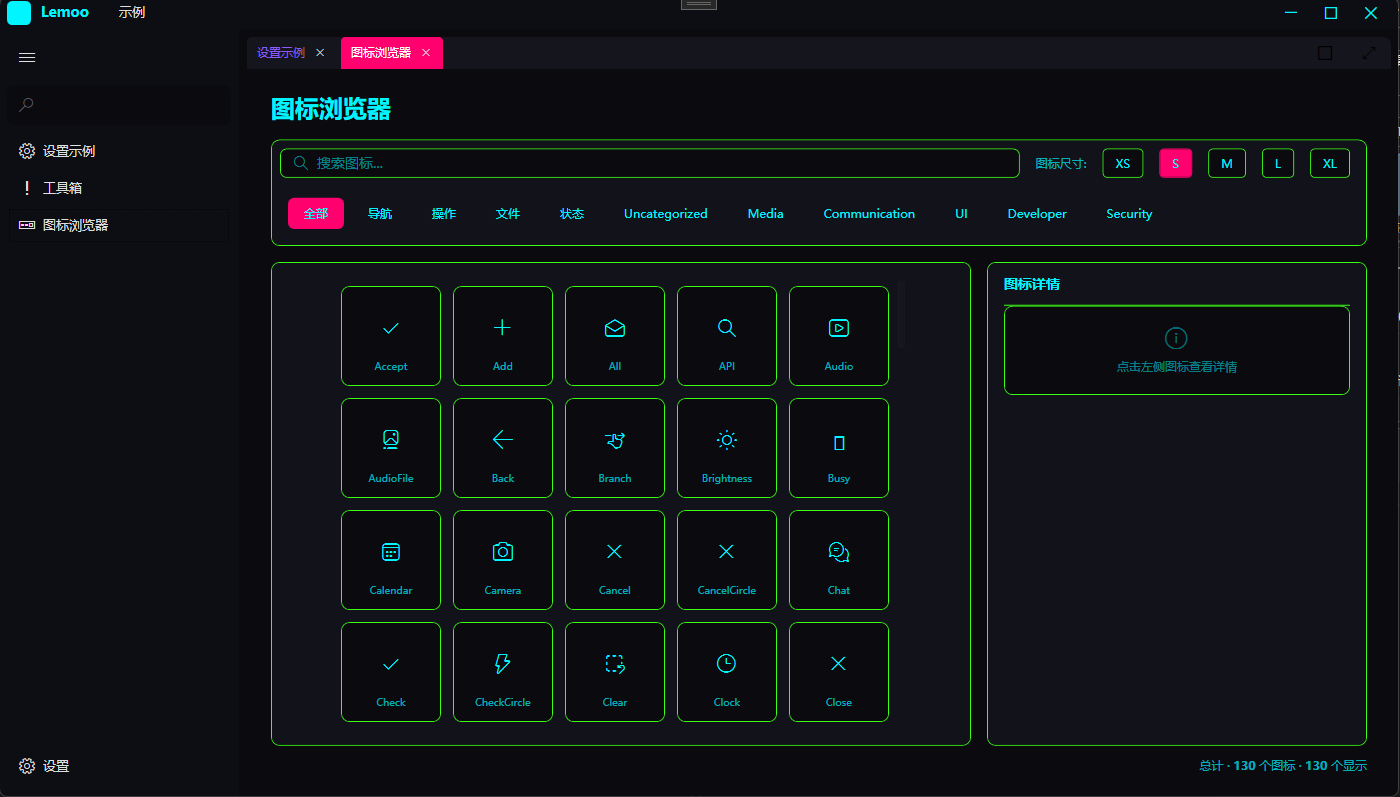Close the 设置示例 tab
The width and height of the screenshot is (1400, 797).
point(320,53)
